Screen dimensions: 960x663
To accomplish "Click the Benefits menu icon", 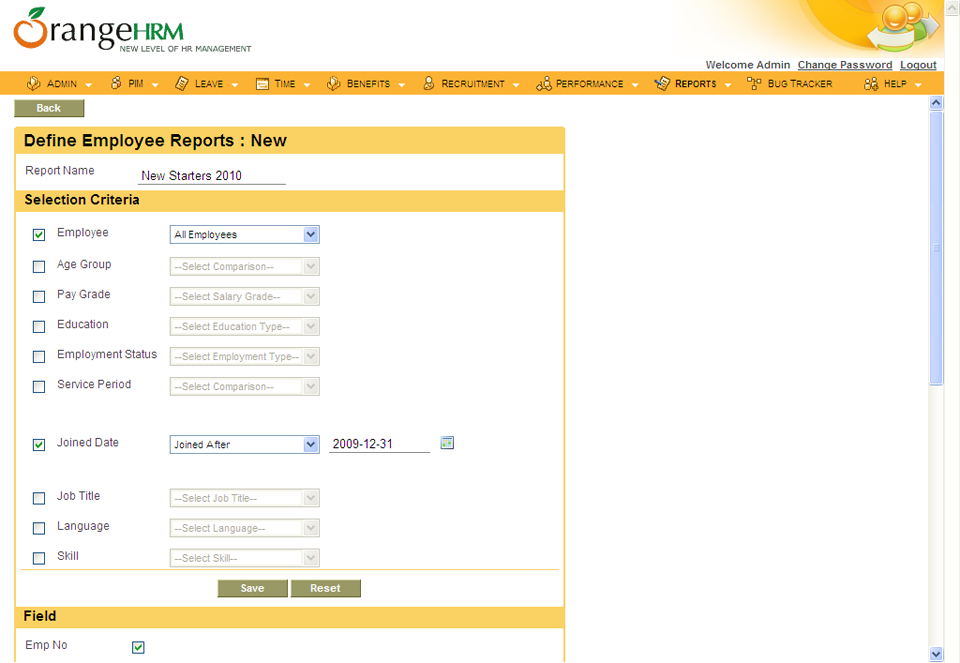I will coord(334,83).
